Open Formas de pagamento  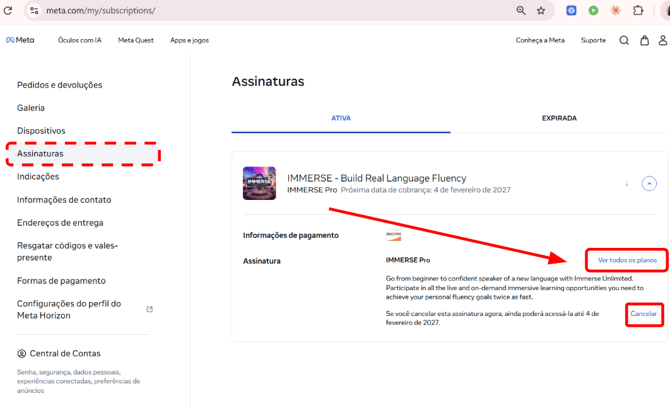61,281
